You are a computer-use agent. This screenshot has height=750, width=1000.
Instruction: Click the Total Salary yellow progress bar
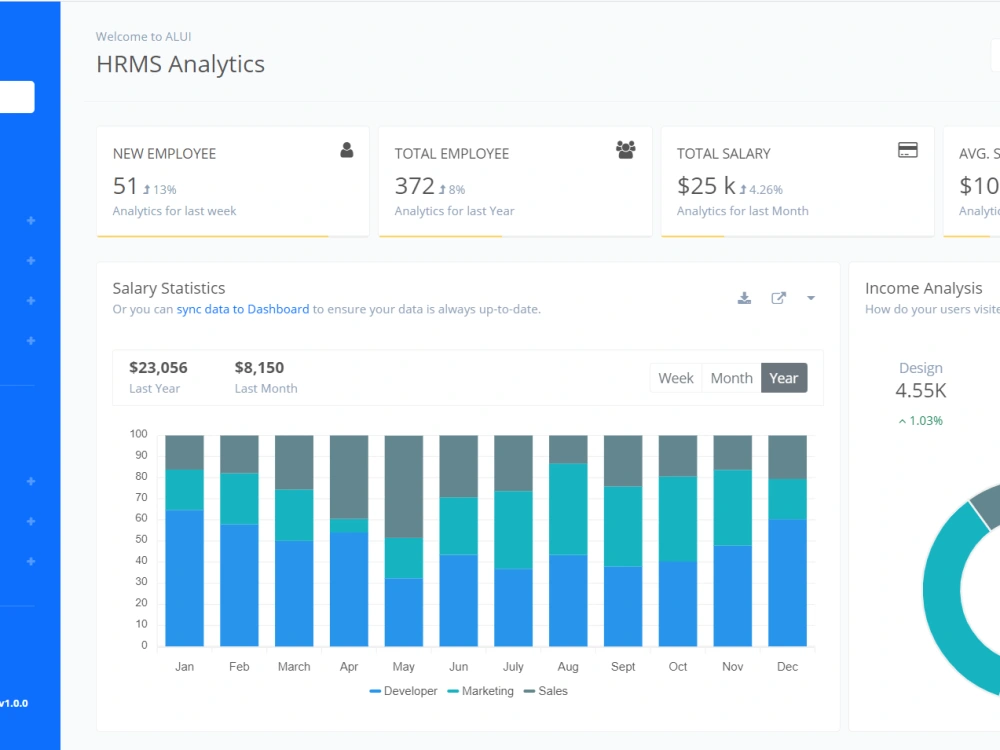[693, 237]
